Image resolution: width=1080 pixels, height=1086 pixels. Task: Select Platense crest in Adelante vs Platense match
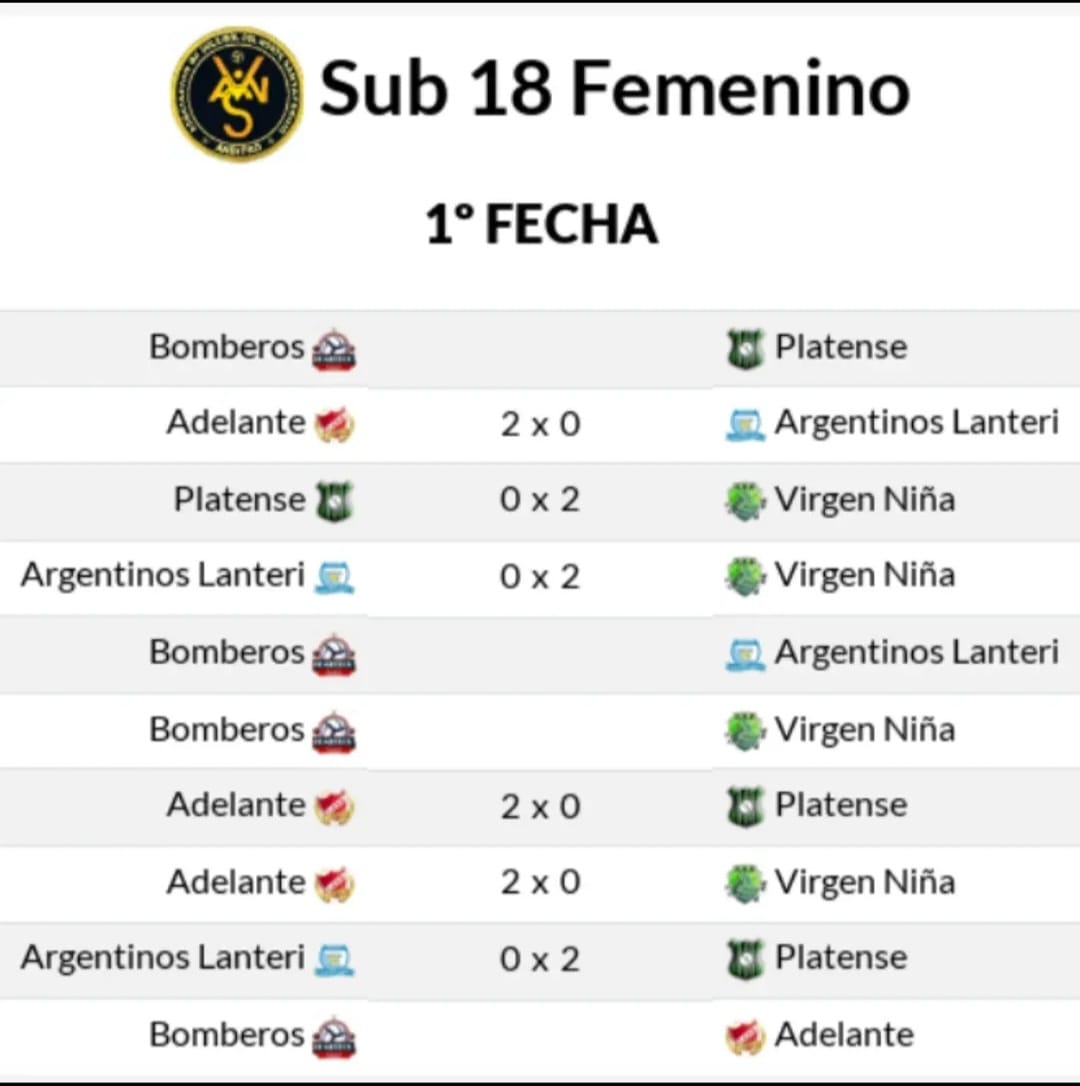coord(744,807)
